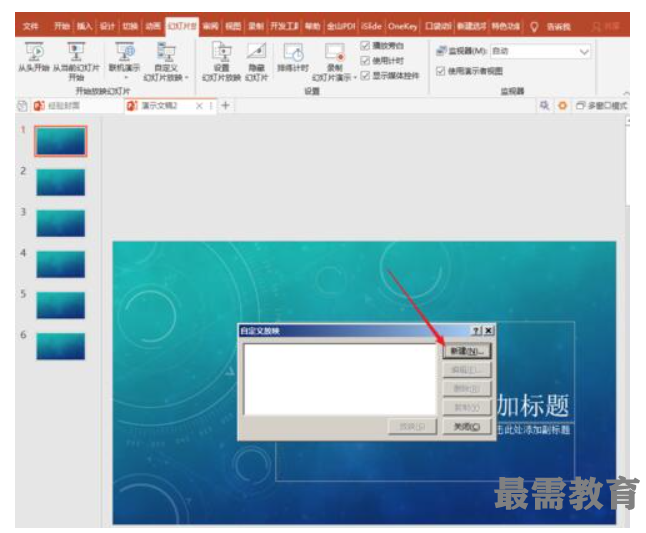Select slide 6 thumbnail
The image size is (646, 533).
click(61, 346)
